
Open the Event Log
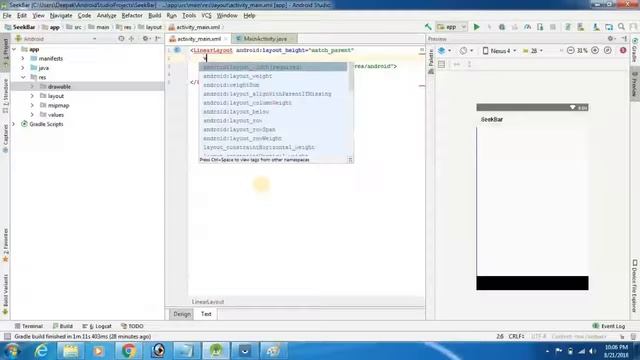(x=609, y=326)
